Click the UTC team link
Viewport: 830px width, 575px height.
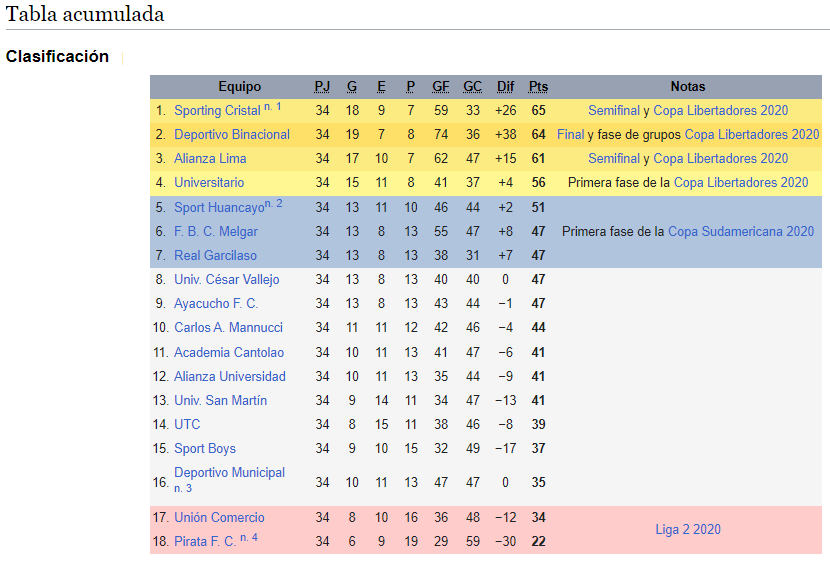[187, 424]
